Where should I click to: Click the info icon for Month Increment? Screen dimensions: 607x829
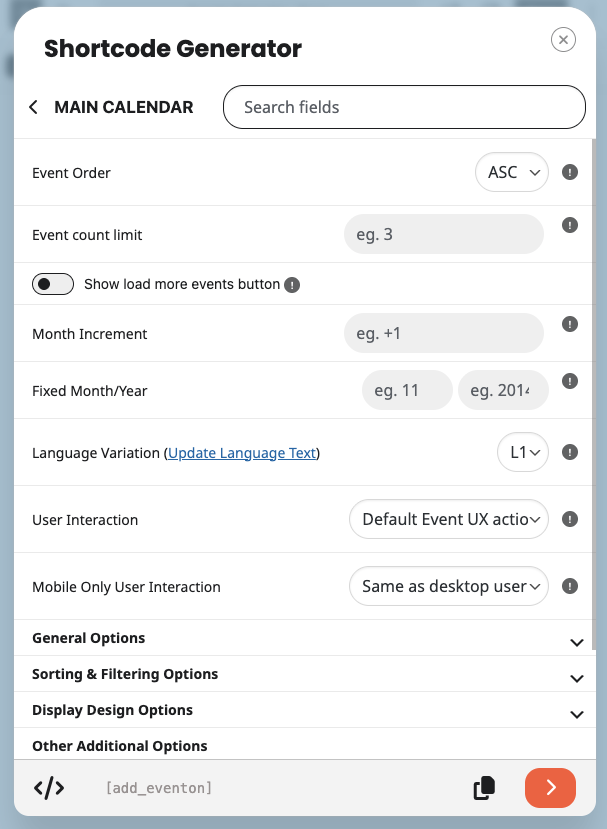(x=570, y=324)
